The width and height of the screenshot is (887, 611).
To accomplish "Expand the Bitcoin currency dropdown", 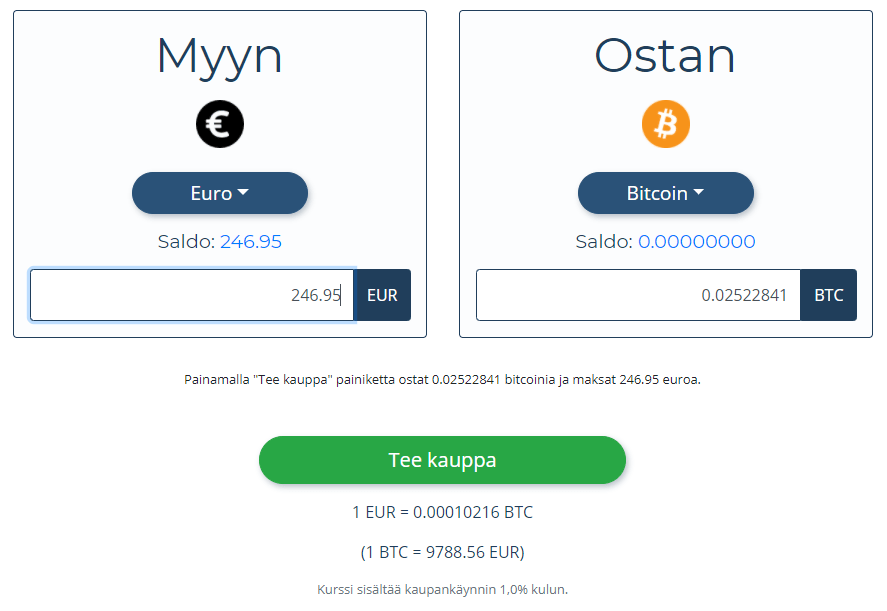I will coord(665,193).
